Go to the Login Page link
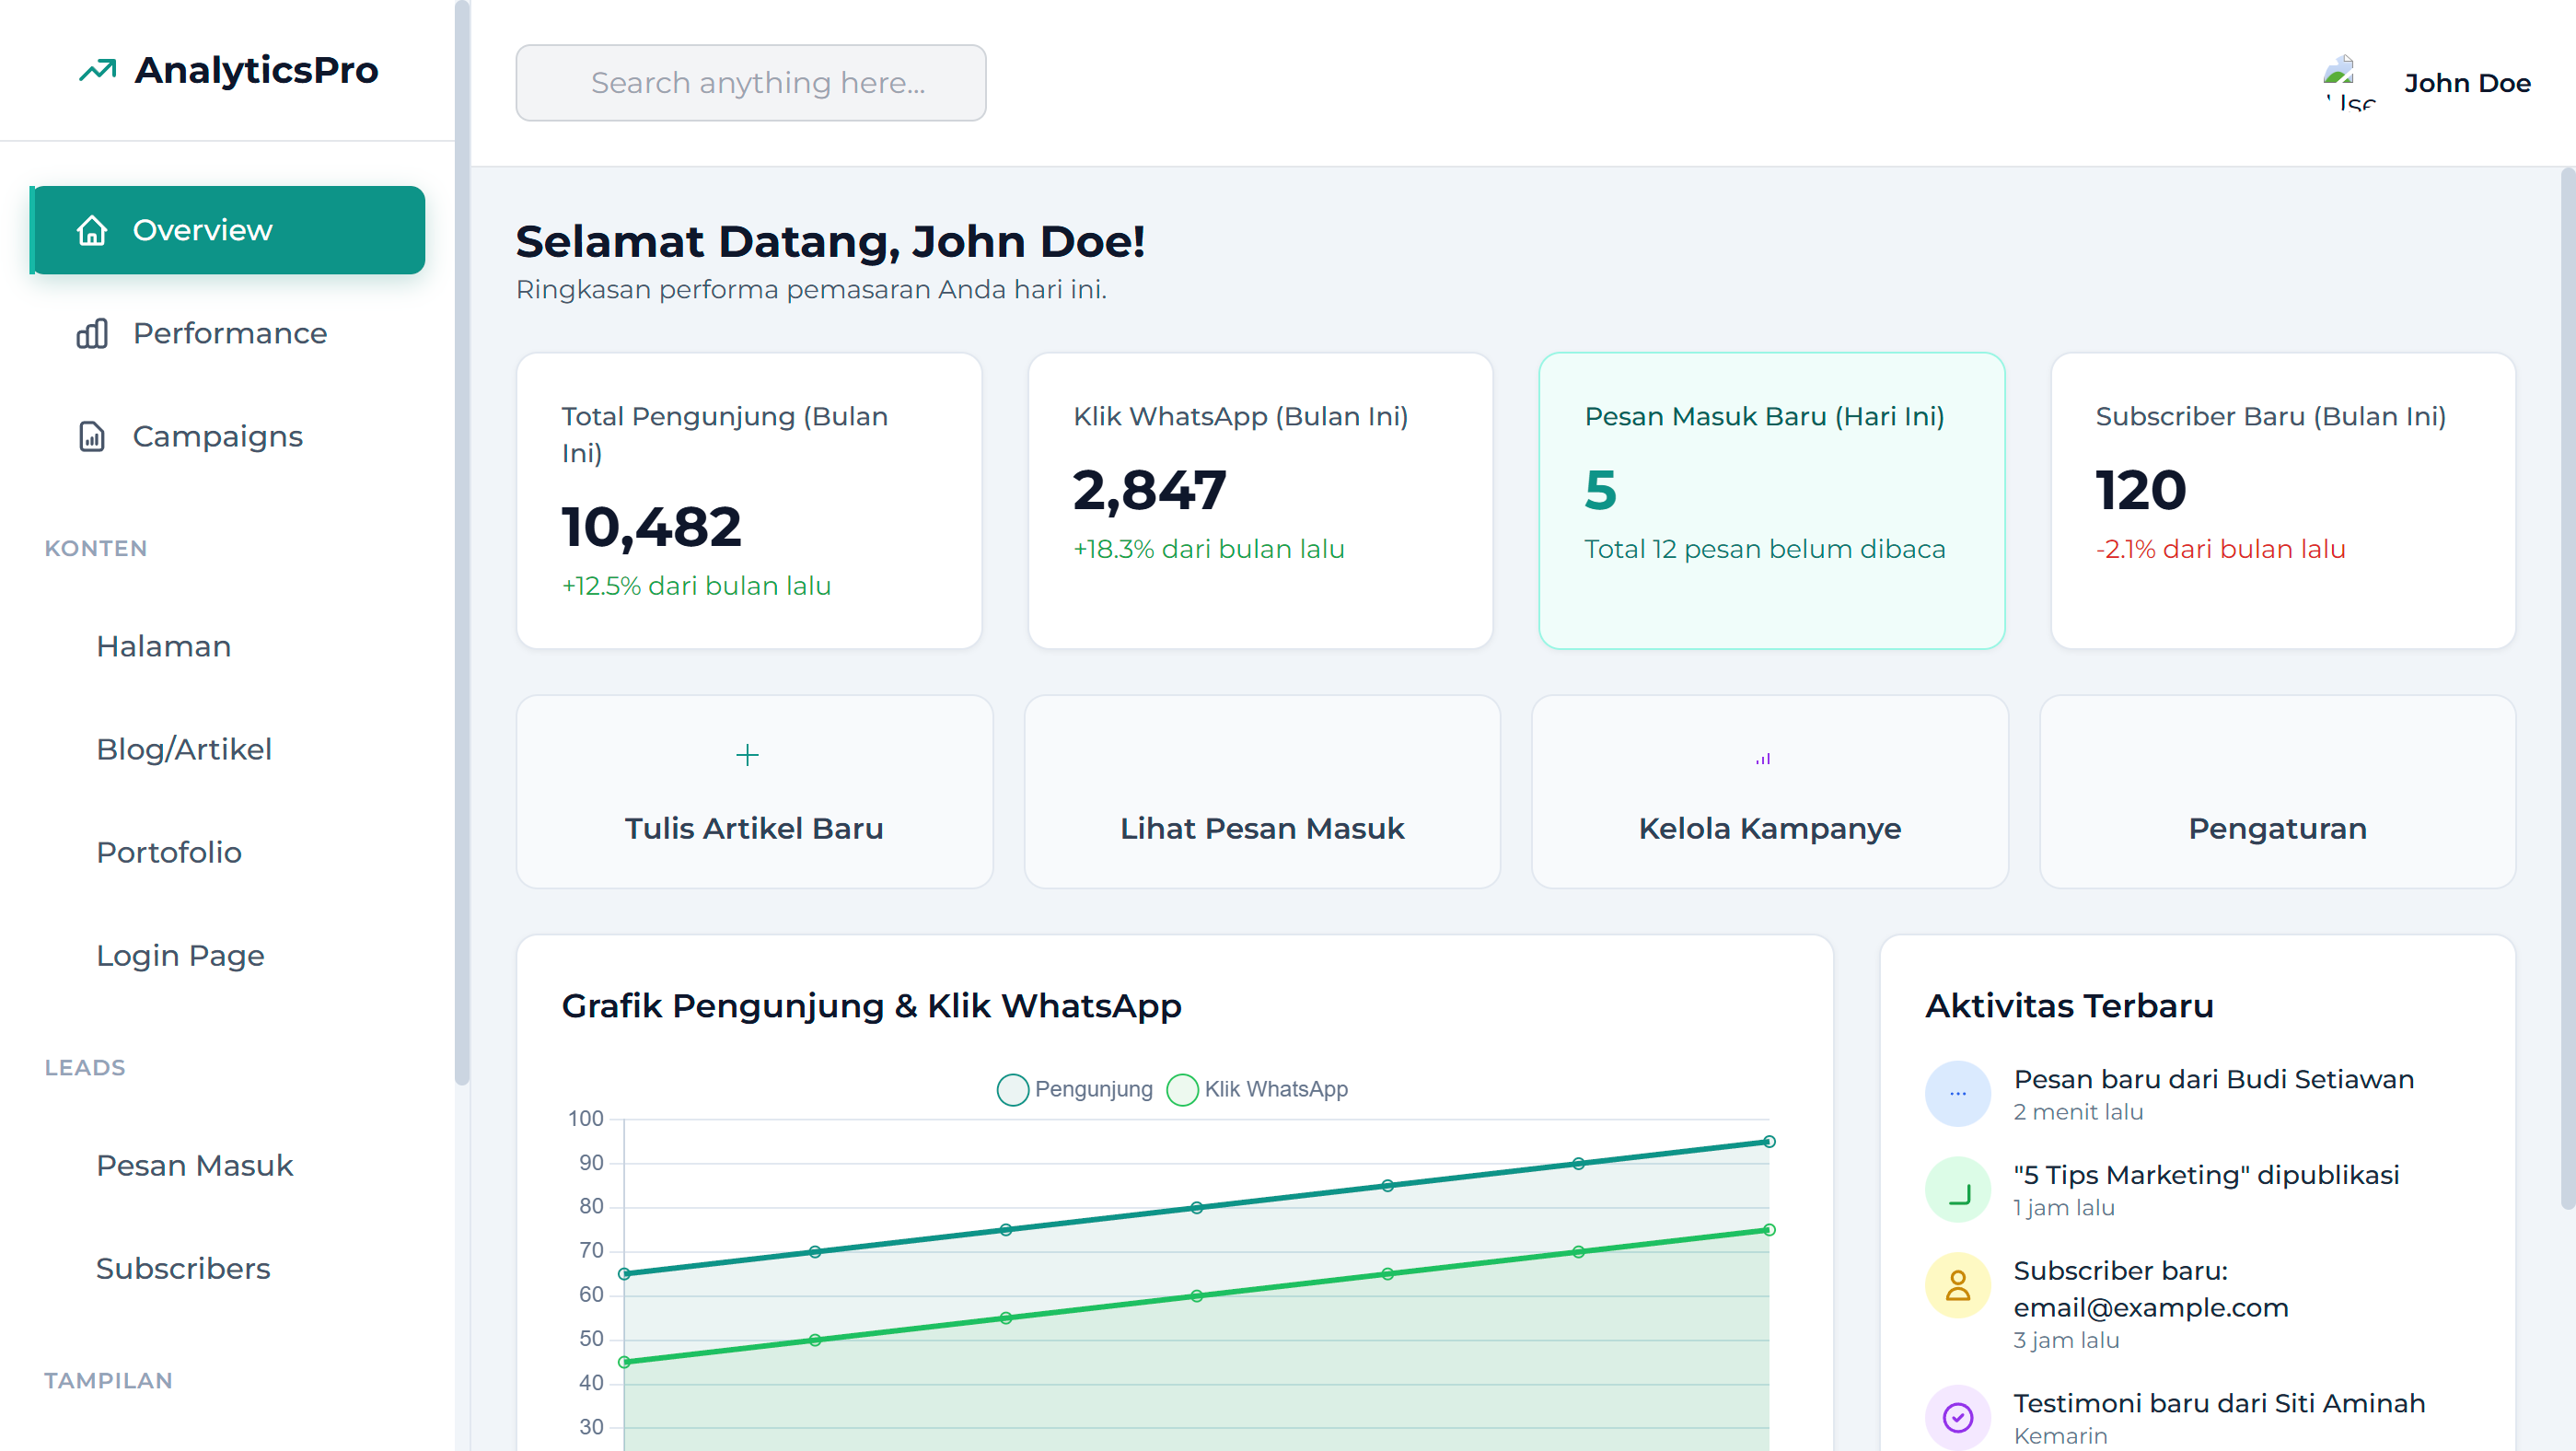The width and height of the screenshot is (2576, 1451). click(x=180, y=955)
